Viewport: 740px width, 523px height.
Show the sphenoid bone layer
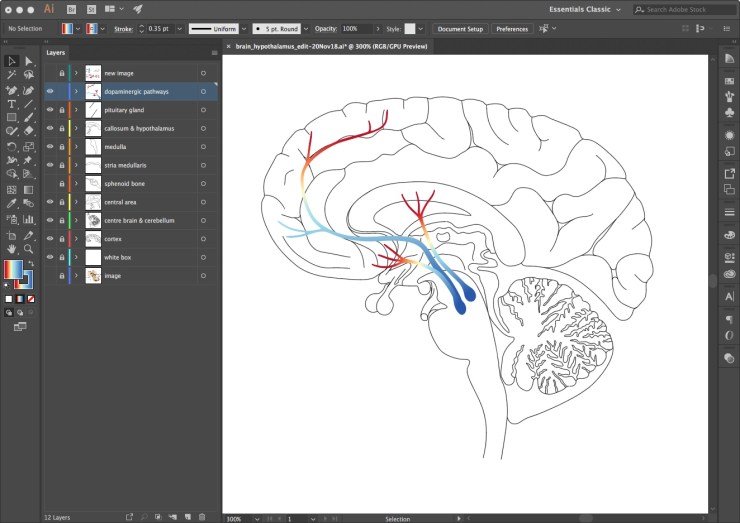[50, 183]
